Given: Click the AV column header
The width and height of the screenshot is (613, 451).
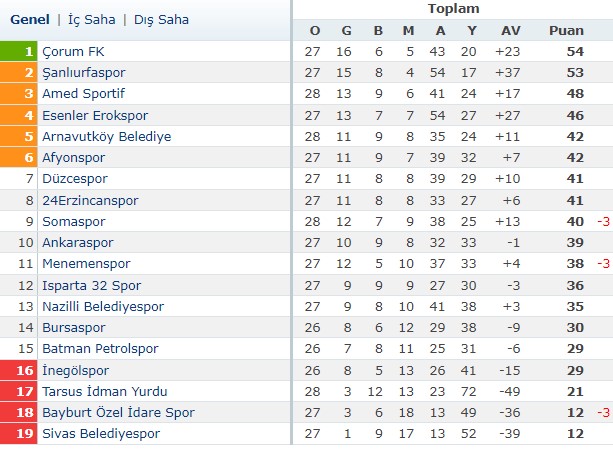Looking at the screenshot, I should 509,30.
